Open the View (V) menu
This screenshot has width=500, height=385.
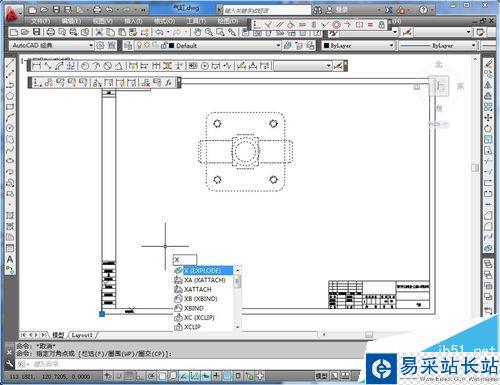pyautogui.click(x=103, y=21)
